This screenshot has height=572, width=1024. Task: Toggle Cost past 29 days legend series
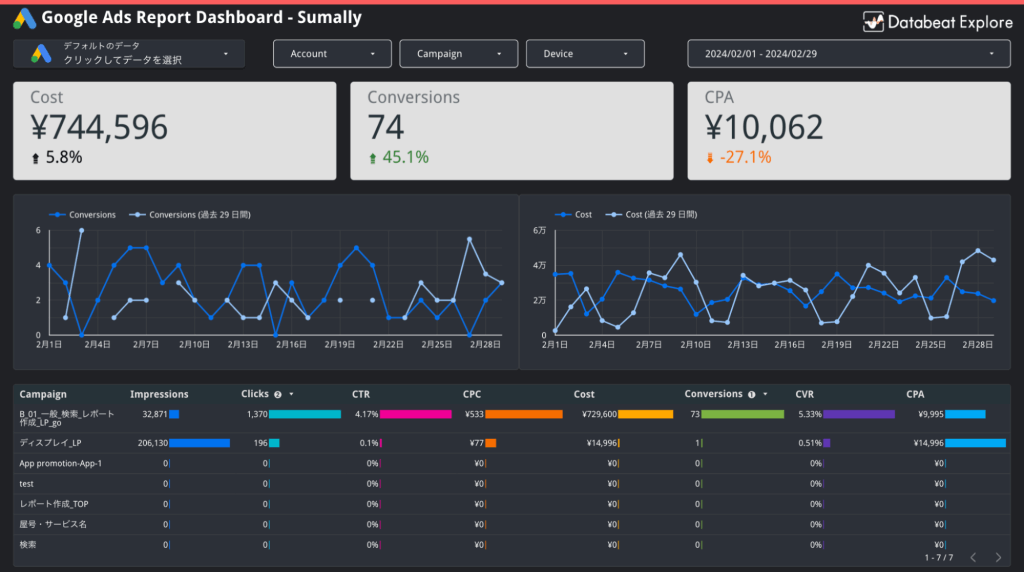pyautogui.click(x=651, y=214)
